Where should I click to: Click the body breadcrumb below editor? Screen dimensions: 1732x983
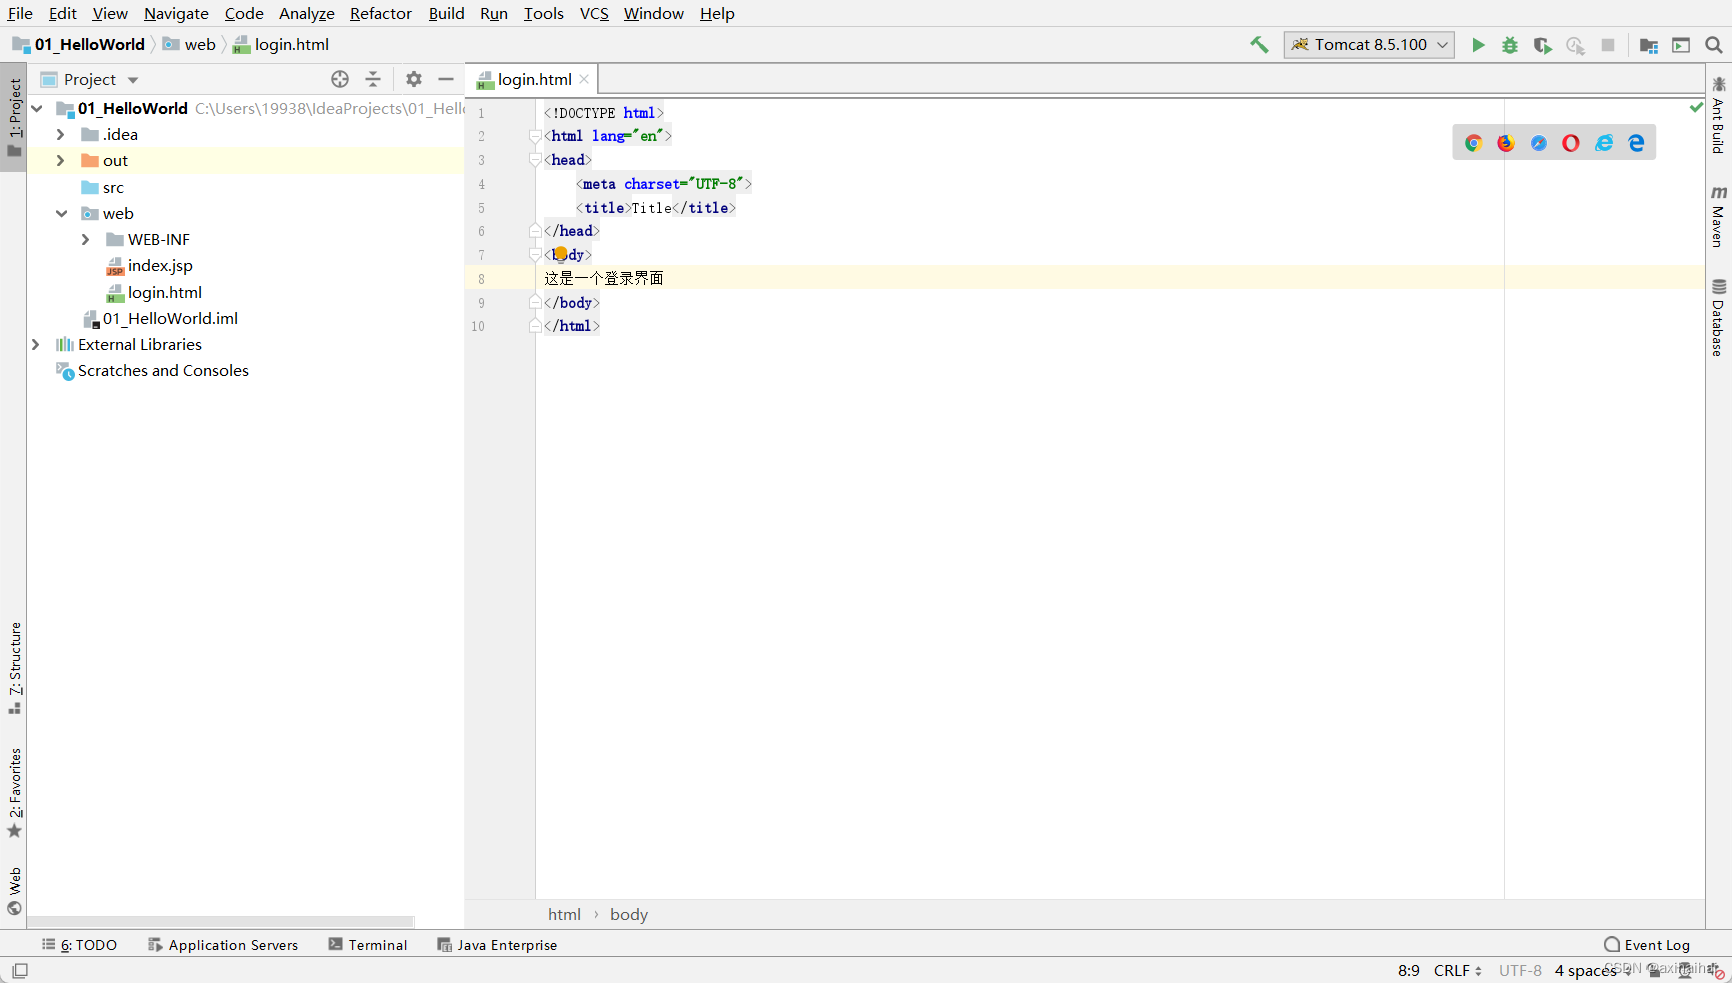click(629, 914)
